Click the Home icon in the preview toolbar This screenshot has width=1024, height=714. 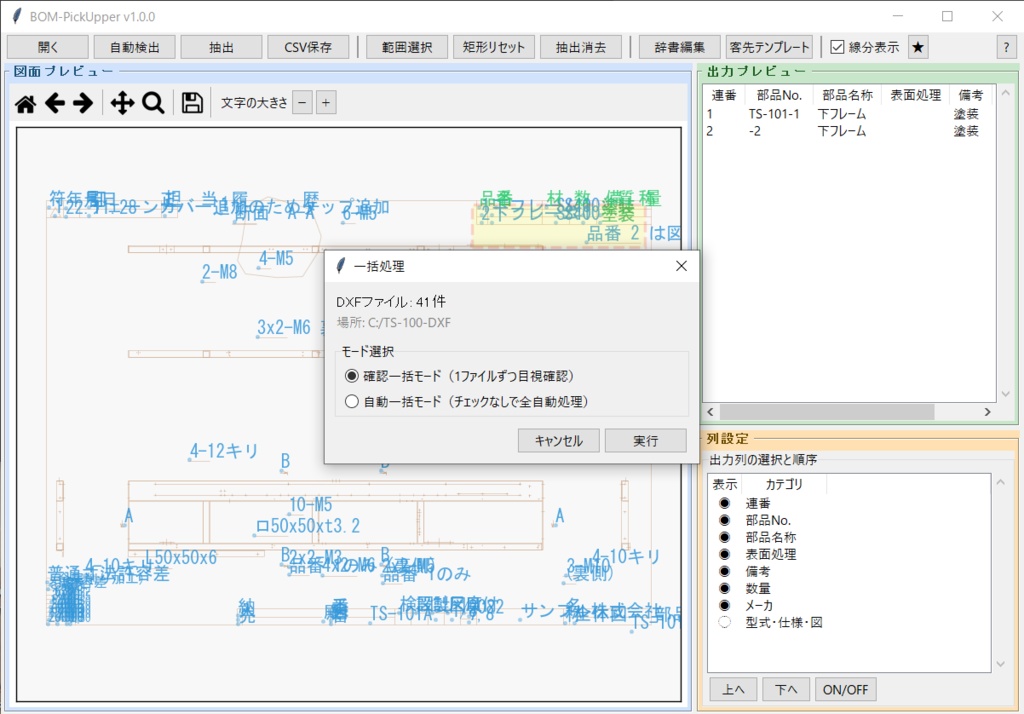point(25,103)
